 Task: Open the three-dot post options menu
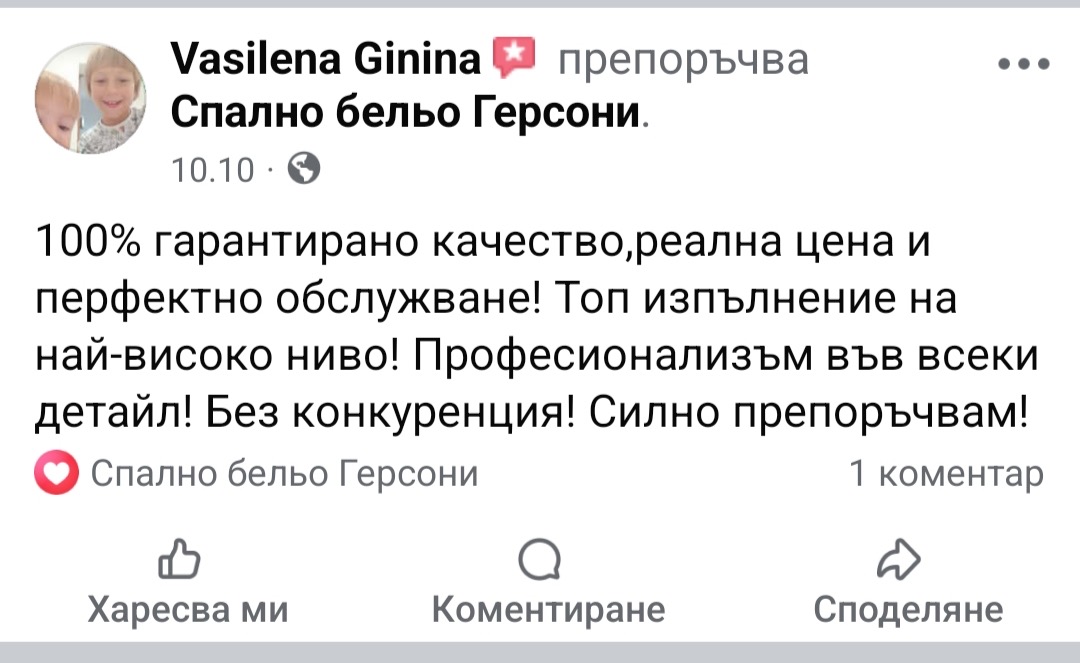tap(1024, 65)
